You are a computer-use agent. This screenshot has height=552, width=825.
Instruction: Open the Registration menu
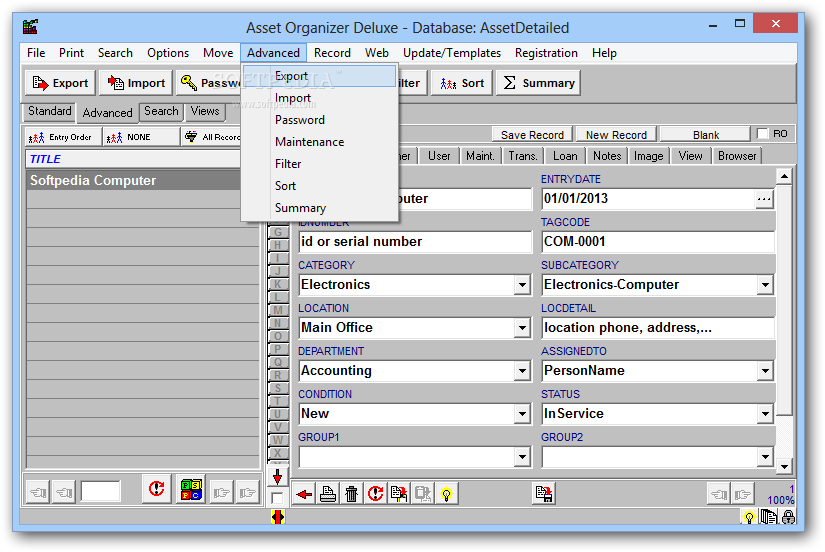tap(546, 53)
